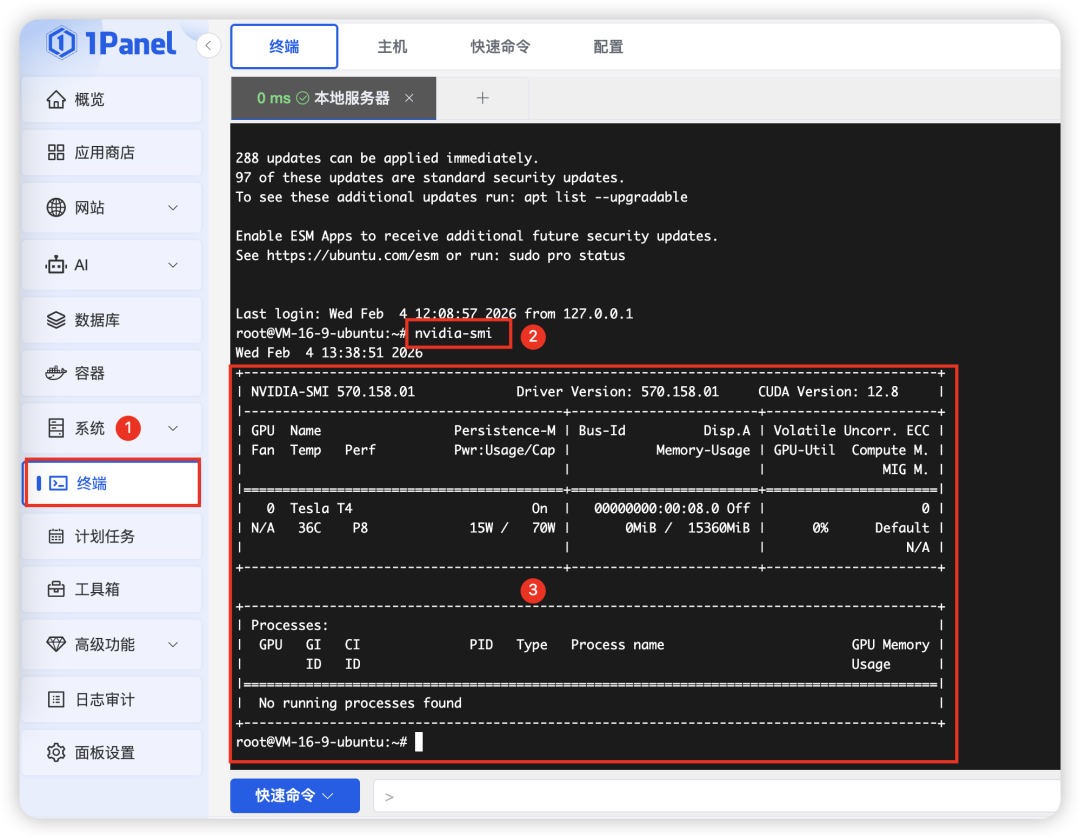
Task: Switch to the 终端 top tab
Action: (x=284, y=46)
